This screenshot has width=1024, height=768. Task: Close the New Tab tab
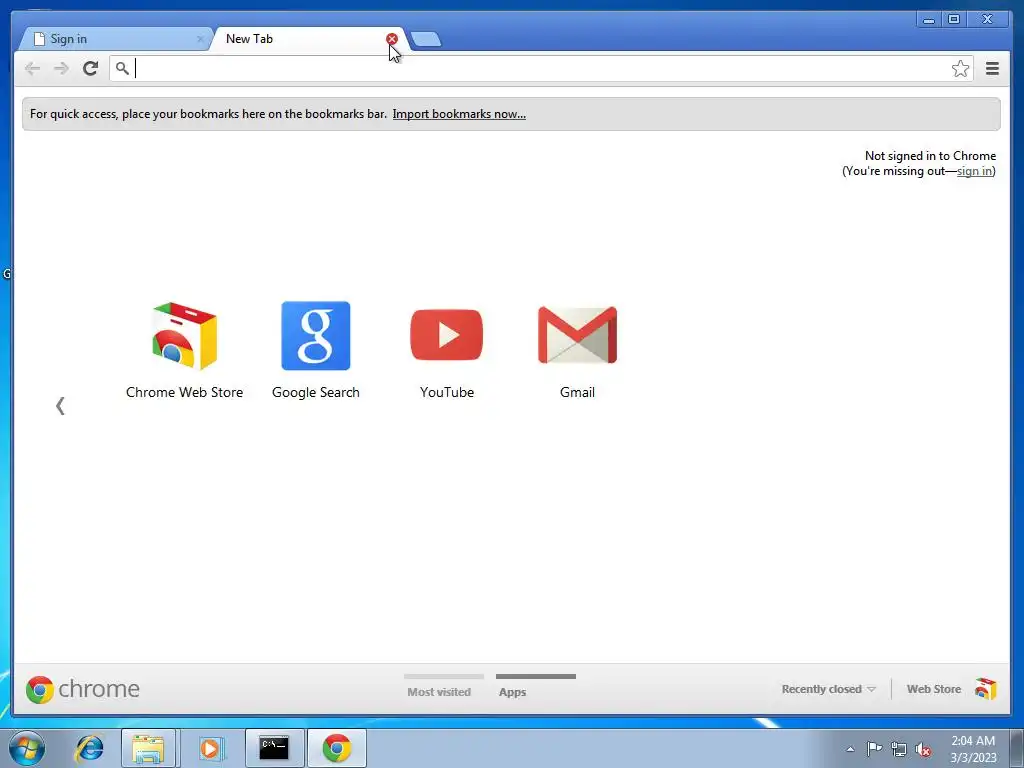(392, 39)
